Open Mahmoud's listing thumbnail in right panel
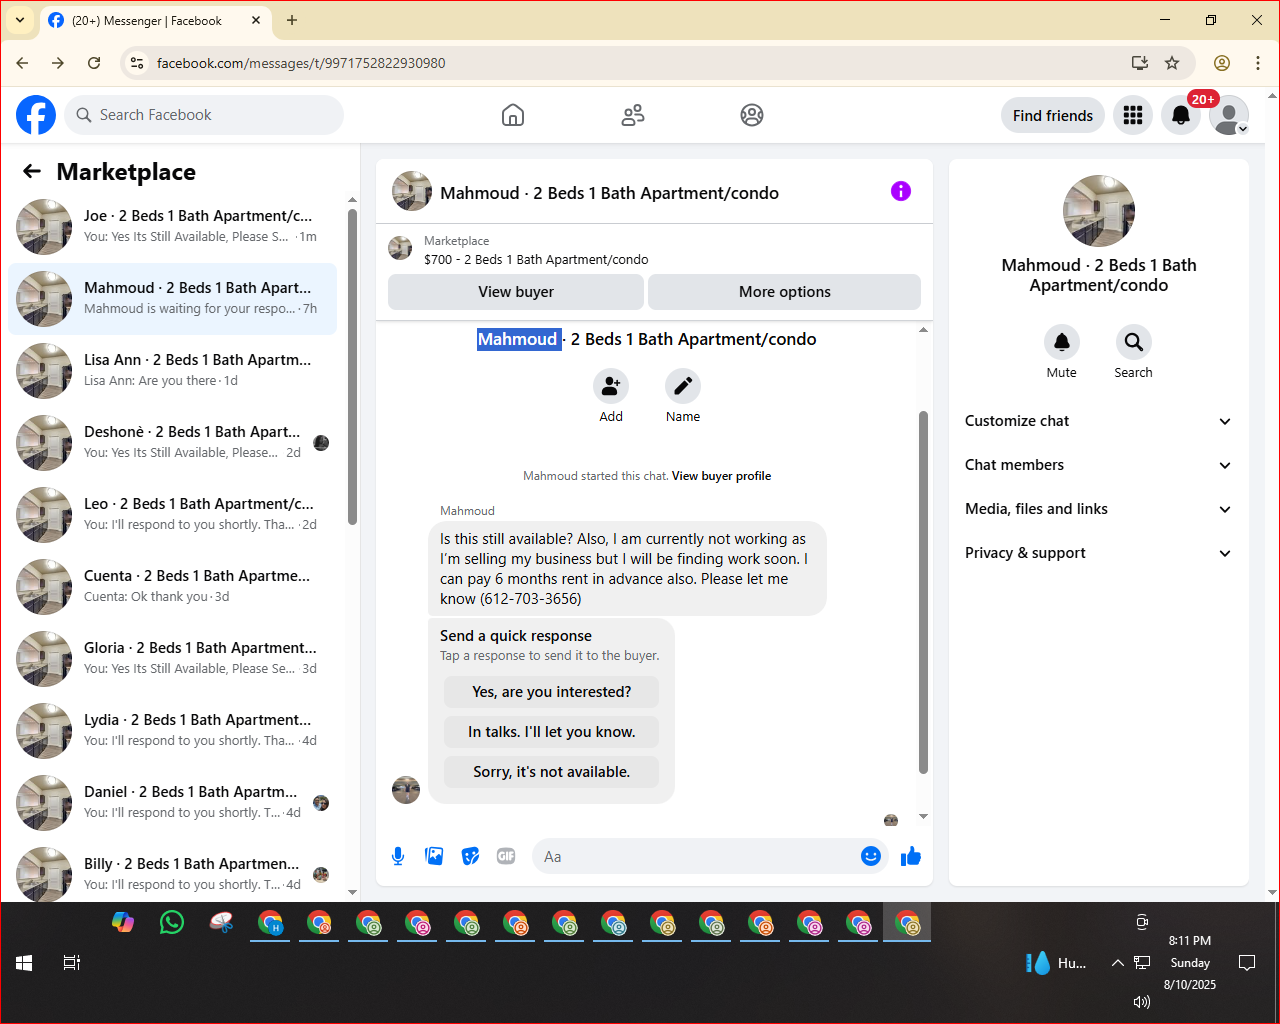This screenshot has width=1280, height=1024. pyautogui.click(x=1099, y=211)
